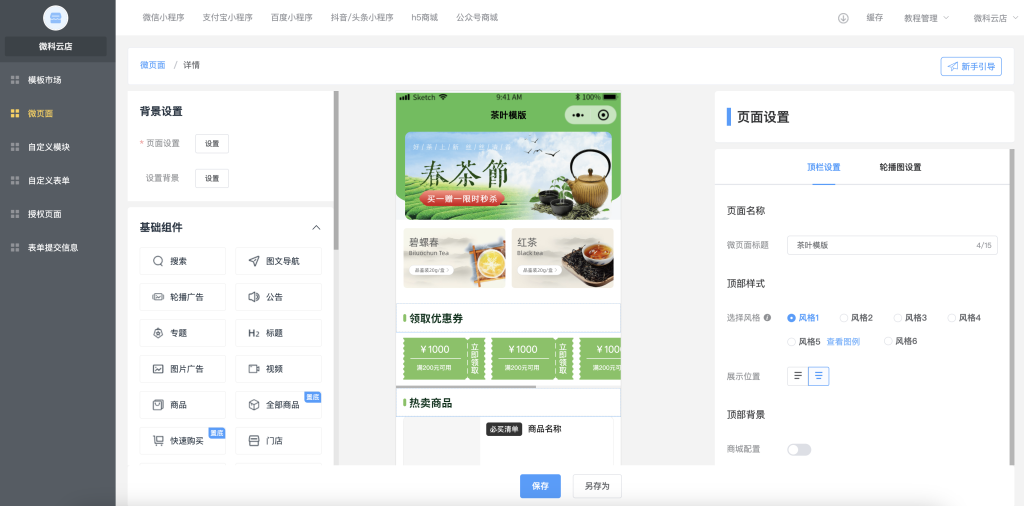Open the 教程管理 dropdown menu
This screenshot has height=506, width=1024.
[x=926, y=18]
